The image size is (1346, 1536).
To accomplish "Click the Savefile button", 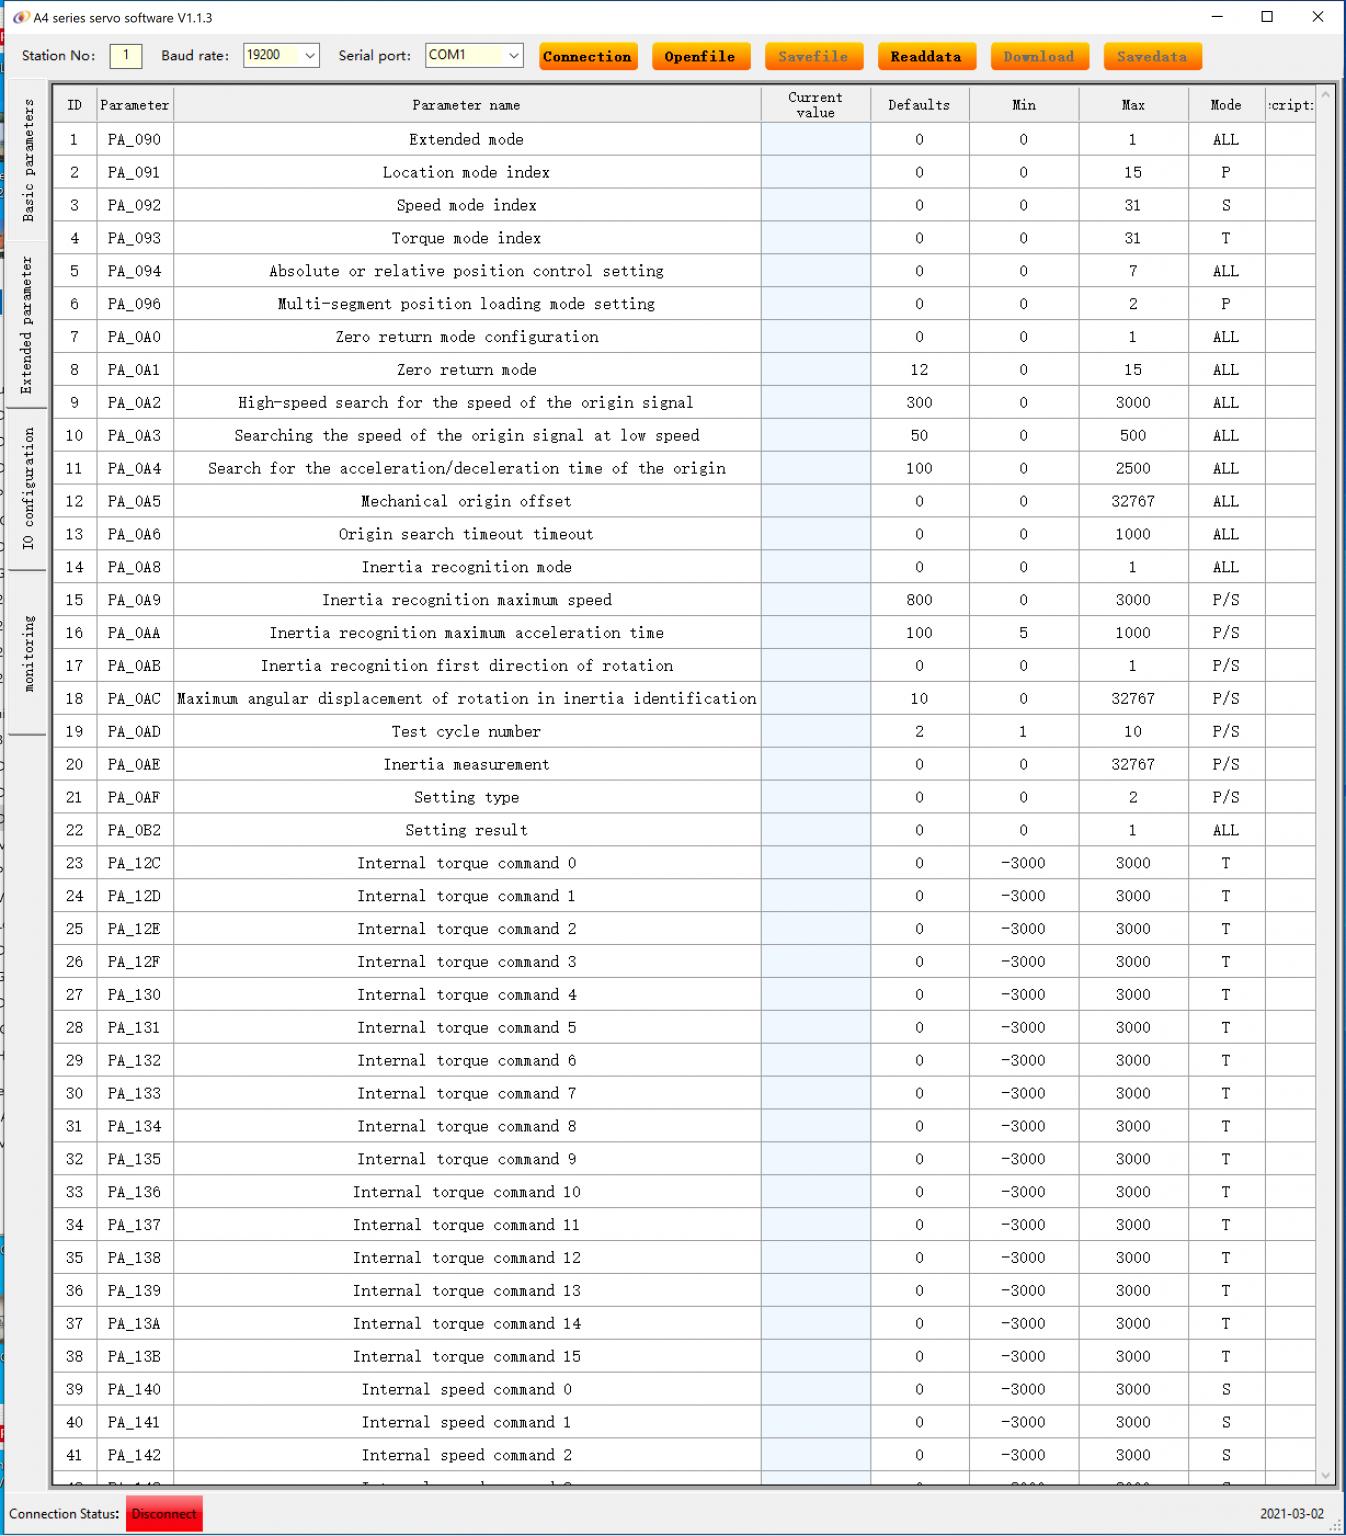I will pyautogui.click(x=812, y=57).
